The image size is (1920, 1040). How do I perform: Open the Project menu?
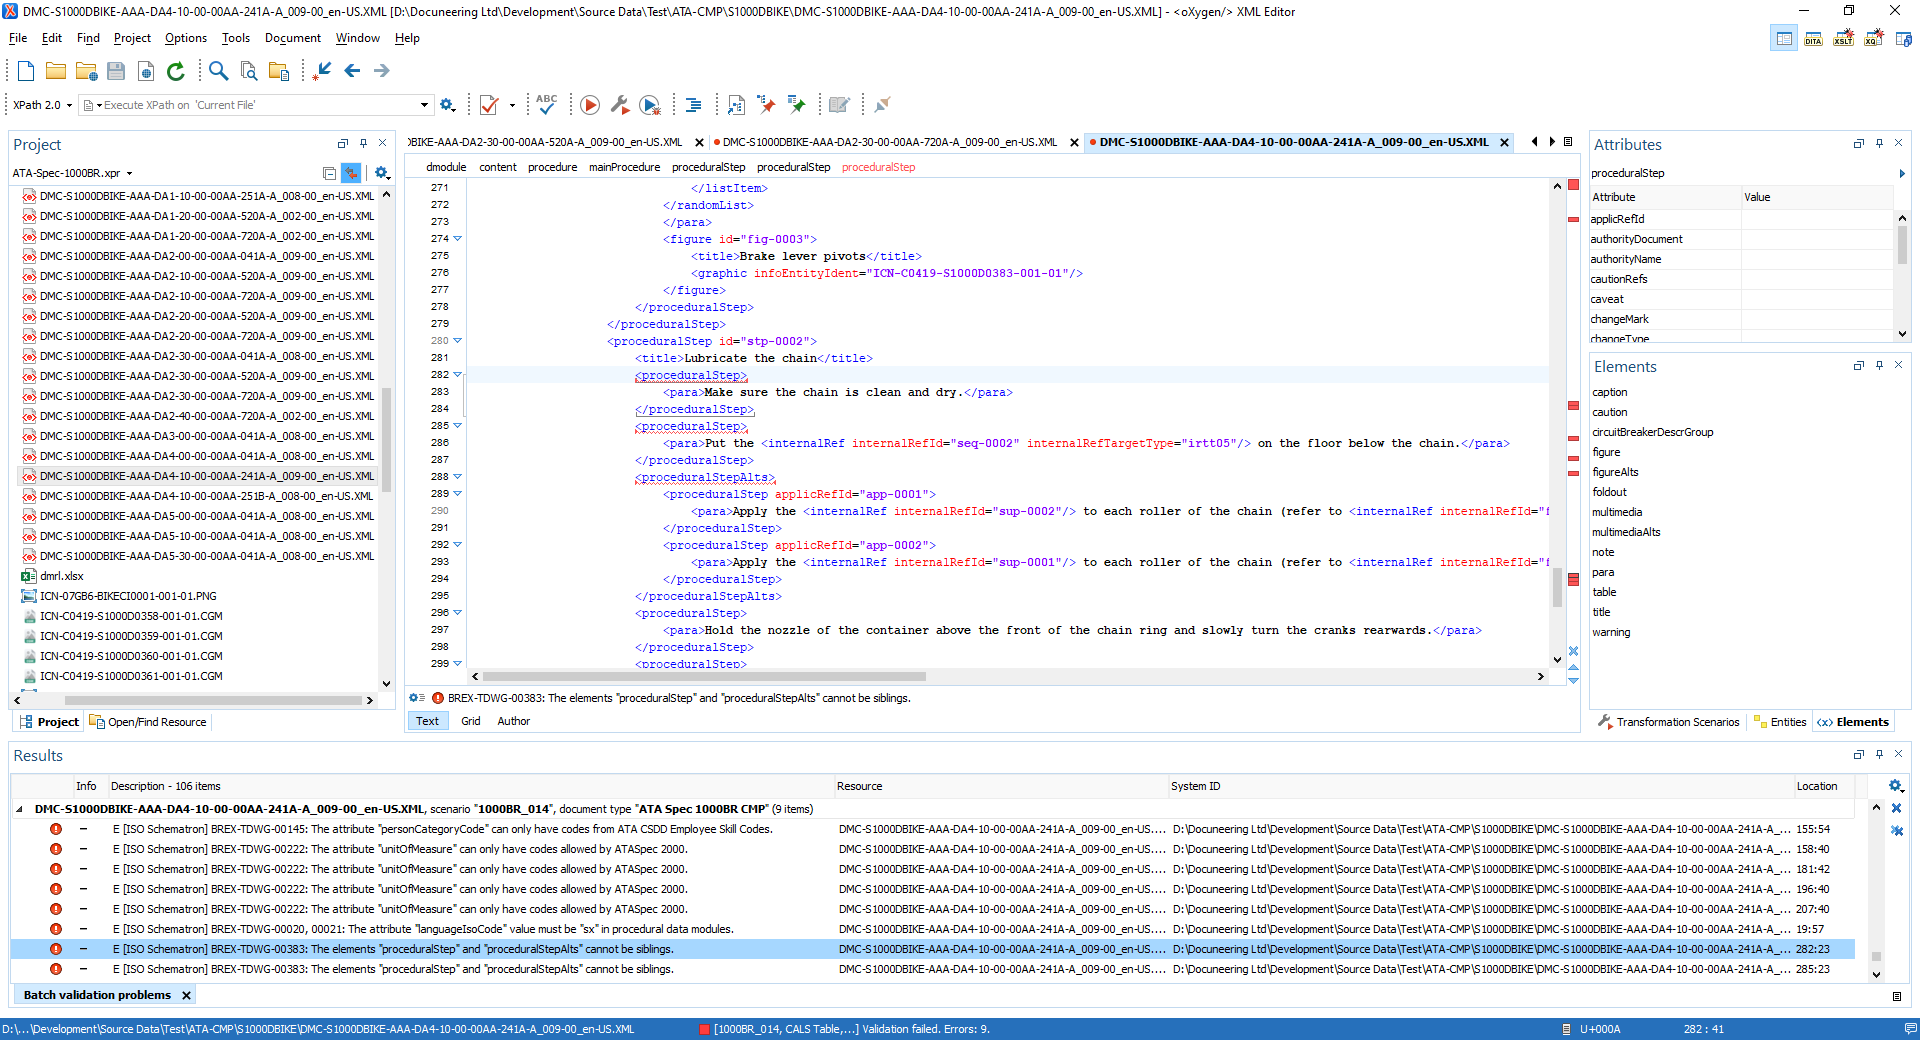132,38
